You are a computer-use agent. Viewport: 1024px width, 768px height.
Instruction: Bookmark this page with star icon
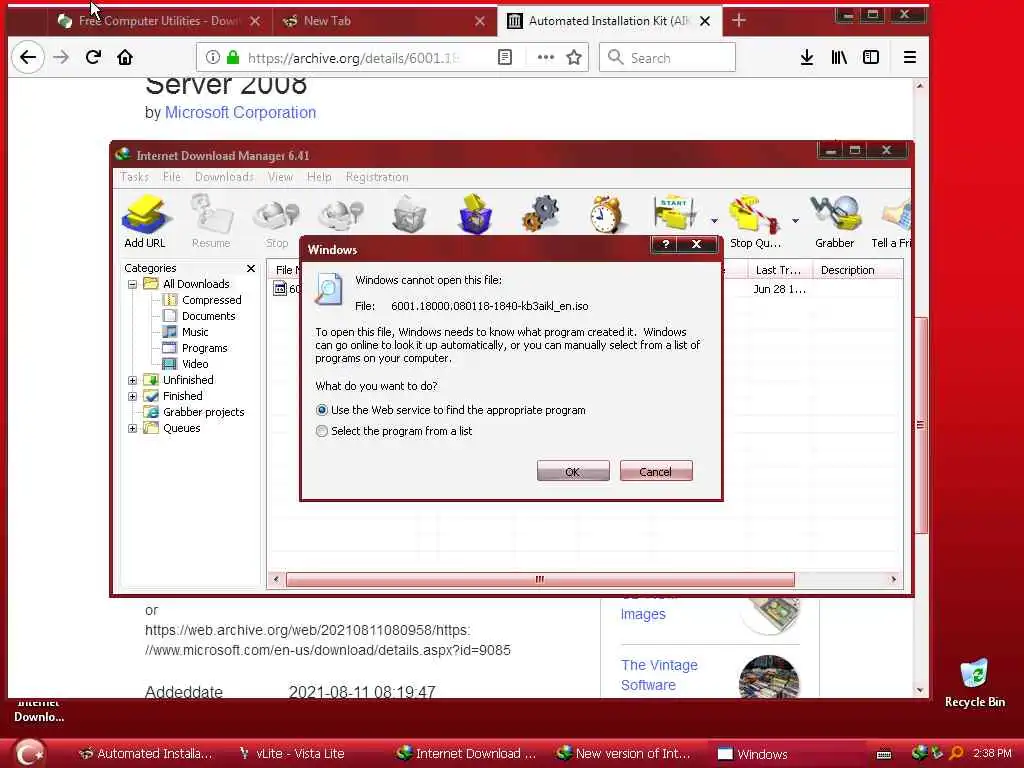(574, 57)
